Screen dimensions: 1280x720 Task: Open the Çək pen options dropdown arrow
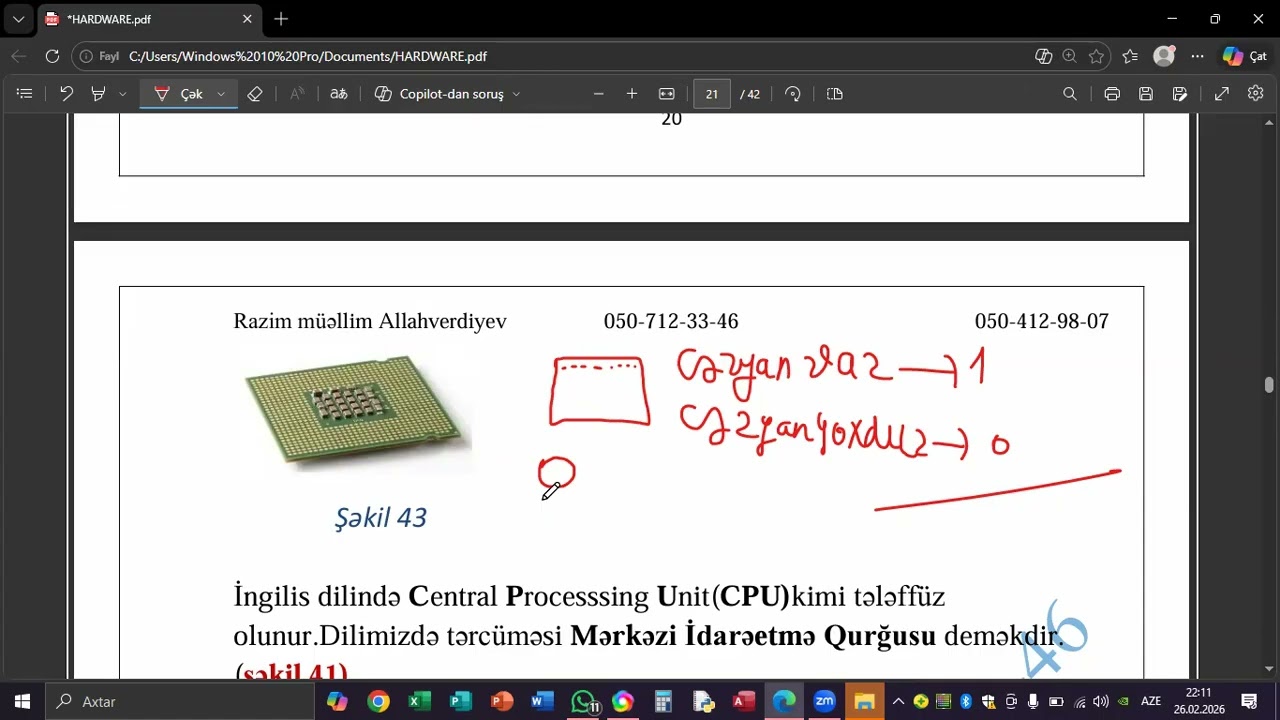coord(221,94)
